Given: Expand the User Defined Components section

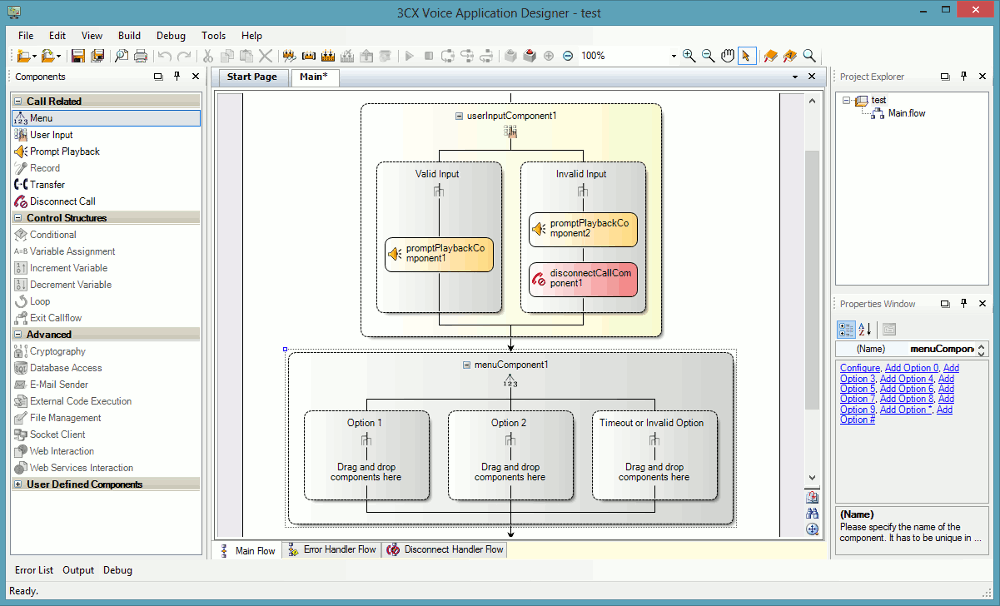Looking at the screenshot, I should click(18, 484).
